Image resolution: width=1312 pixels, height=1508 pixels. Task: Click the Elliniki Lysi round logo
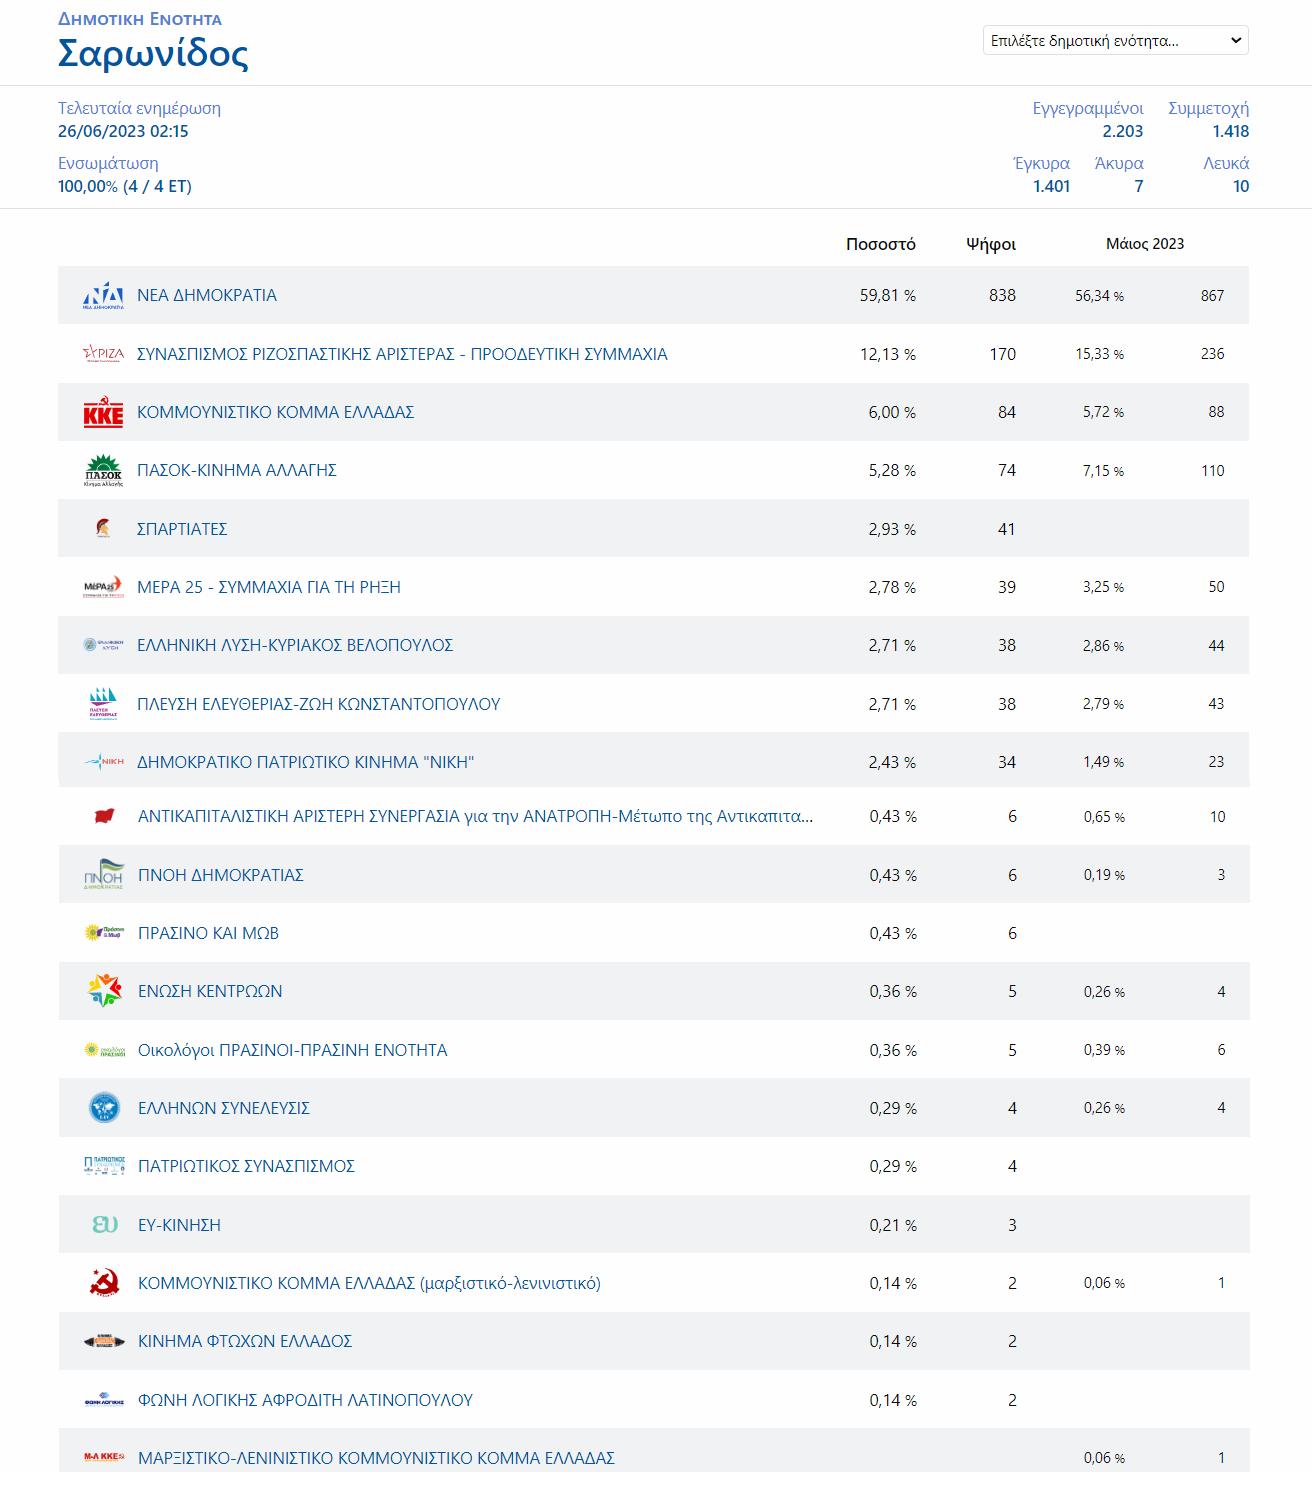pyautogui.click(x=103, y=645)
